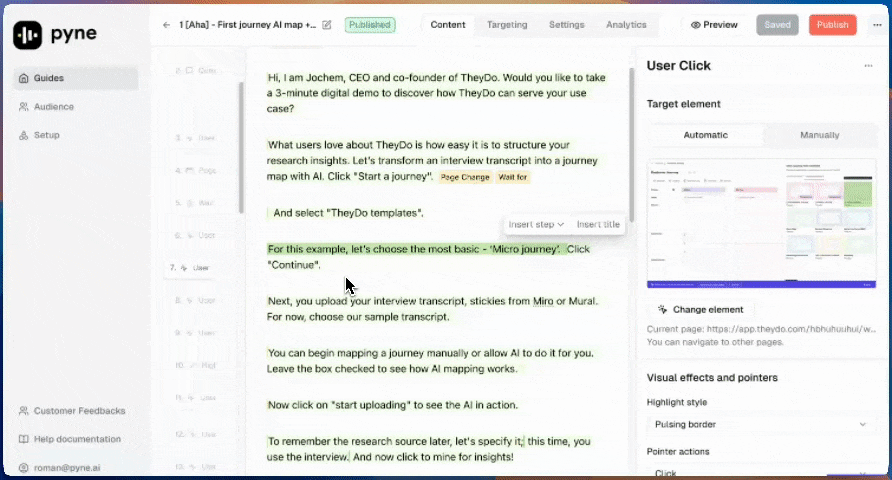Screen dimensions: 892x480
Task: Open top bar three-dots menu
Action: click(877, 25)
